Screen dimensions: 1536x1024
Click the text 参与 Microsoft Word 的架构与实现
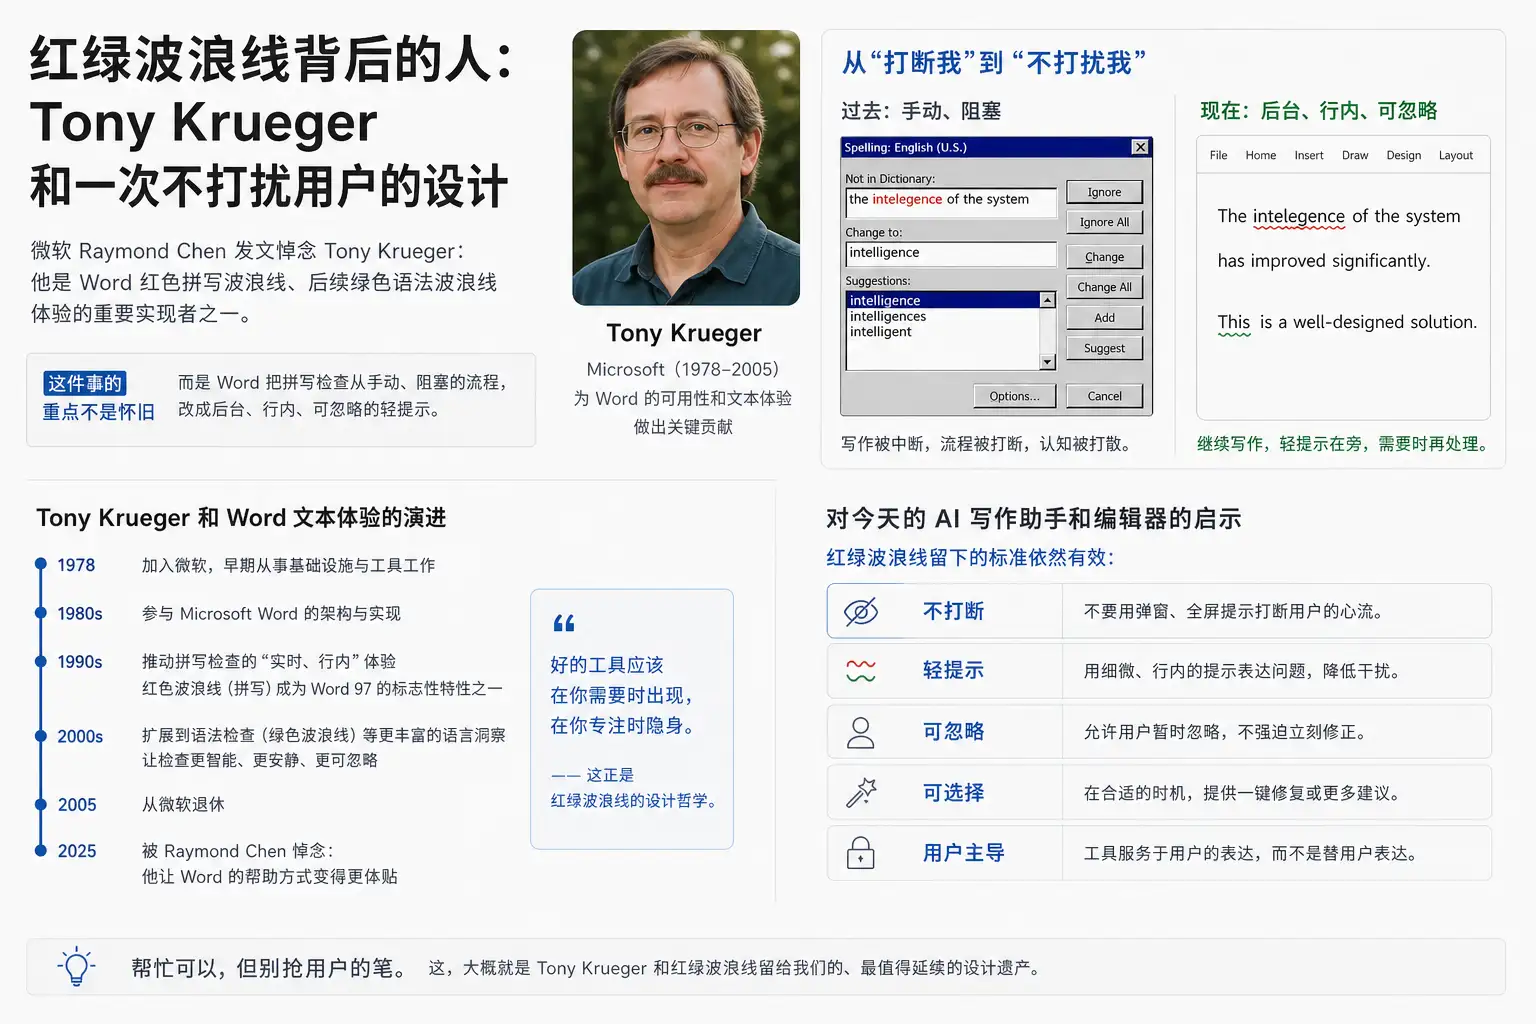271,614
